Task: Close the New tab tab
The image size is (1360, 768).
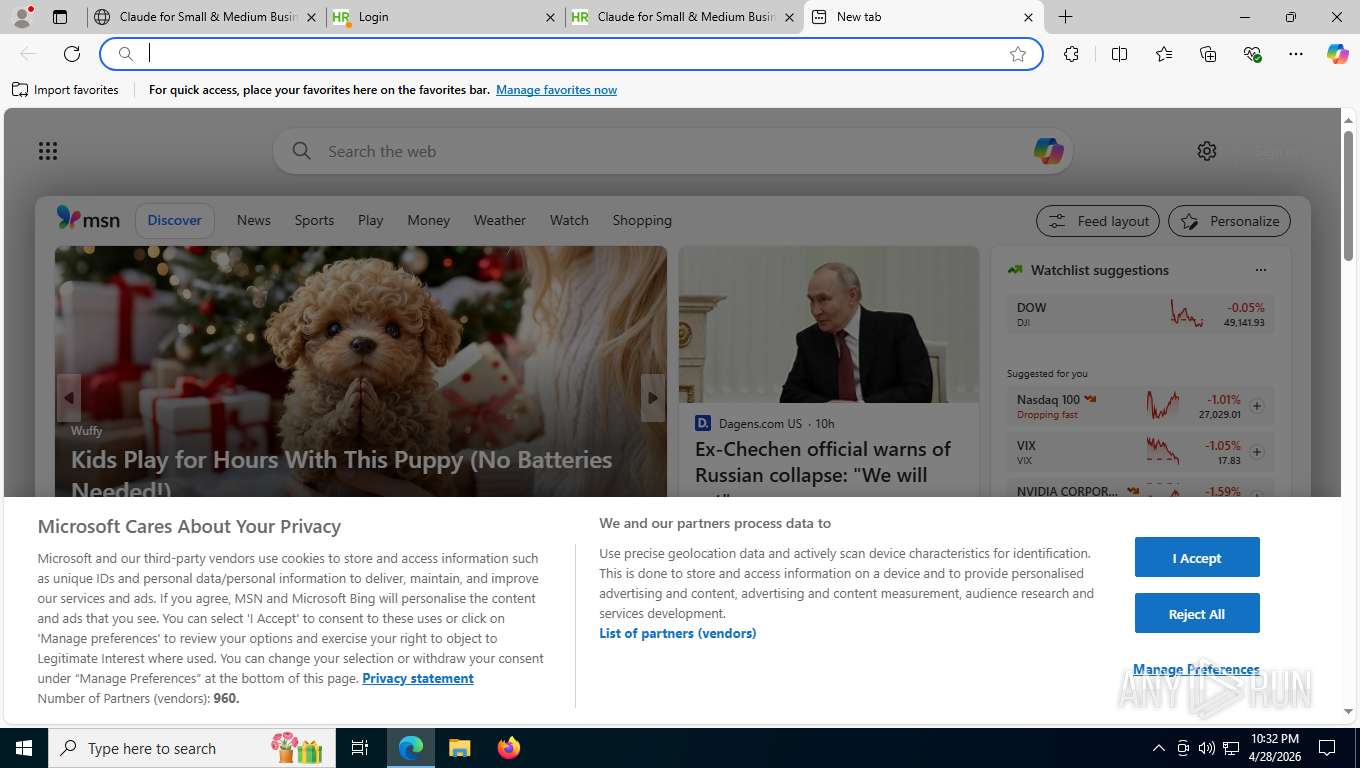Action: (1028, 17)
